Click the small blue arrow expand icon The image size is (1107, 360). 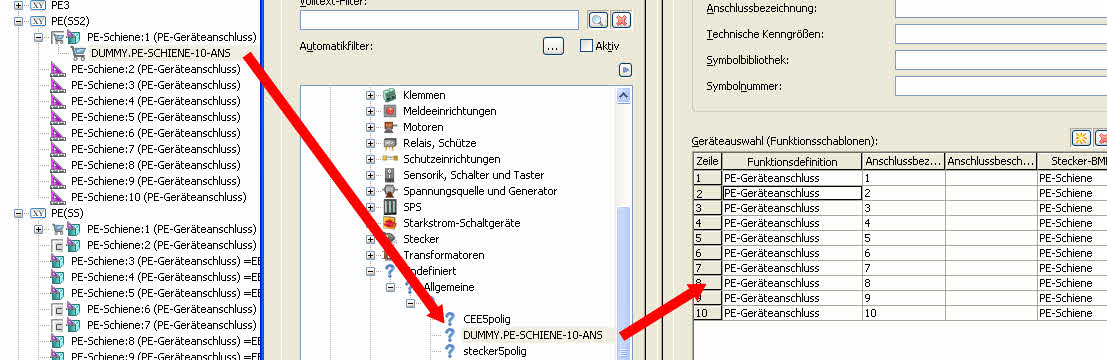[x=625, y=70]
